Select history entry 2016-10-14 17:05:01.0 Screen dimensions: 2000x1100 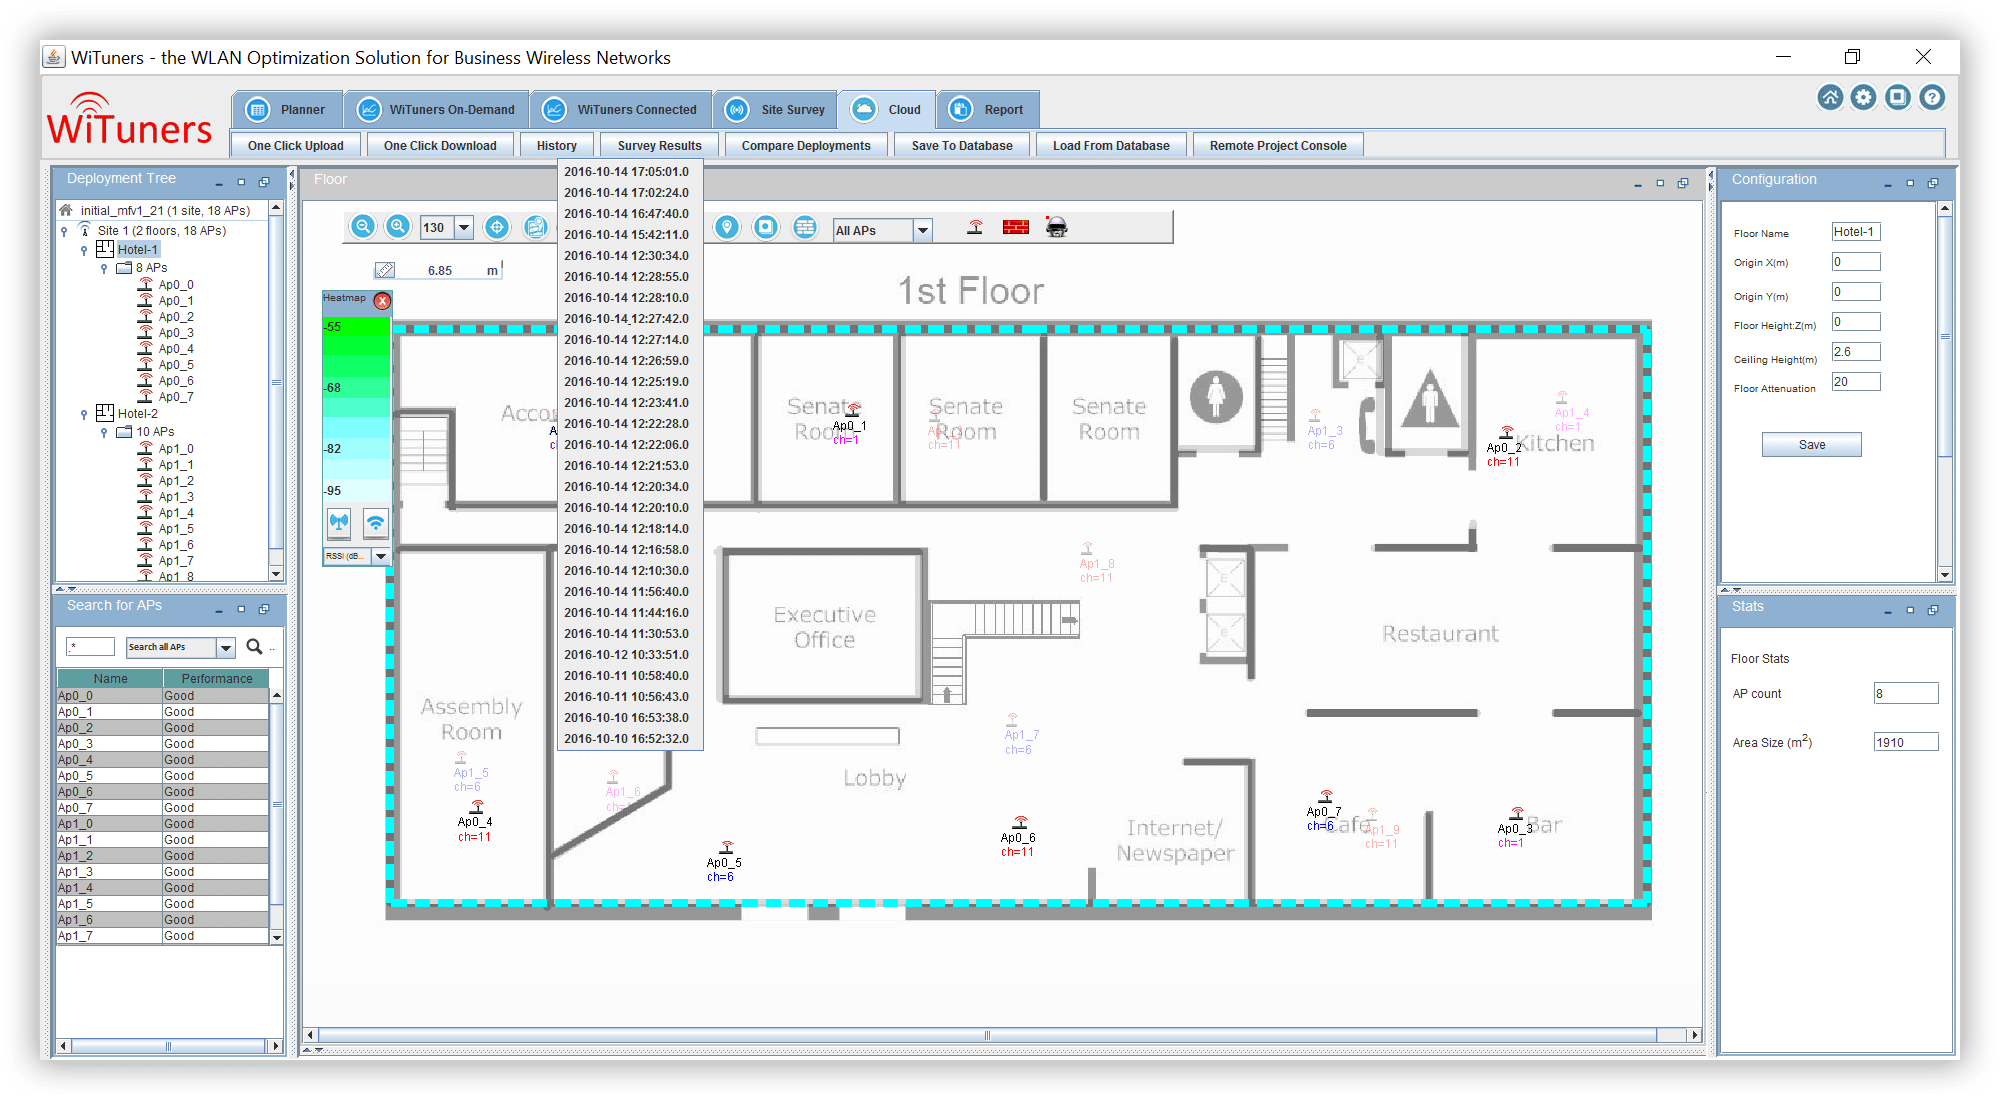click(629, 172)
